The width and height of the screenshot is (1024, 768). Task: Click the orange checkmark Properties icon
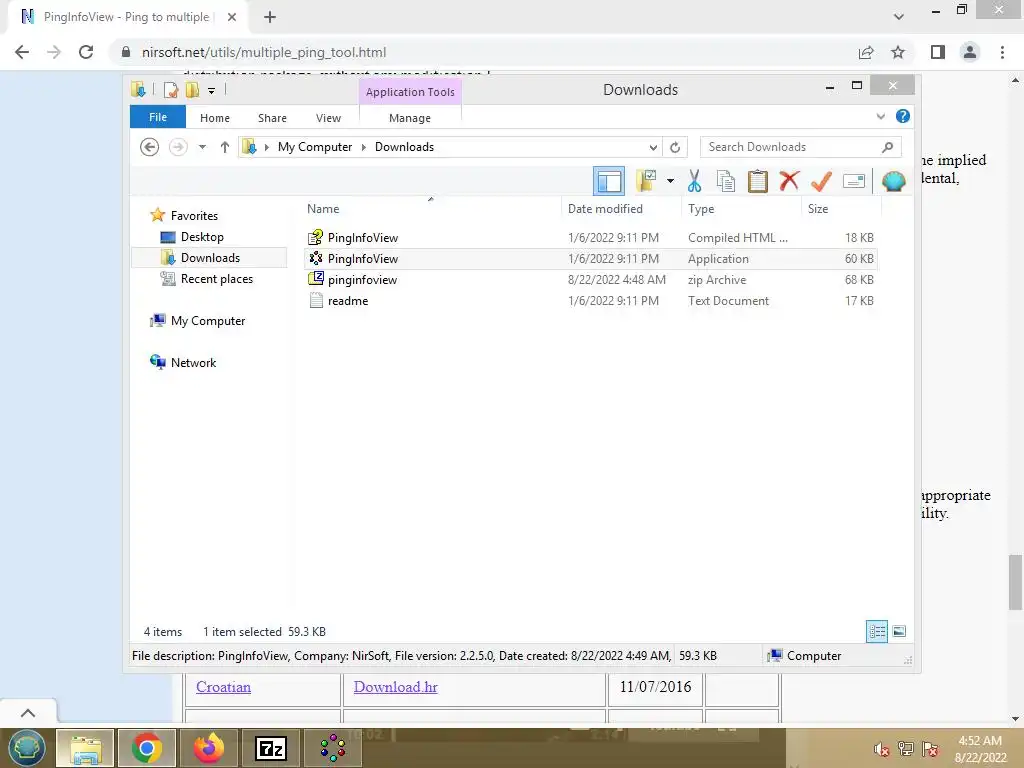pyautogui.click(x=821, y=181)
